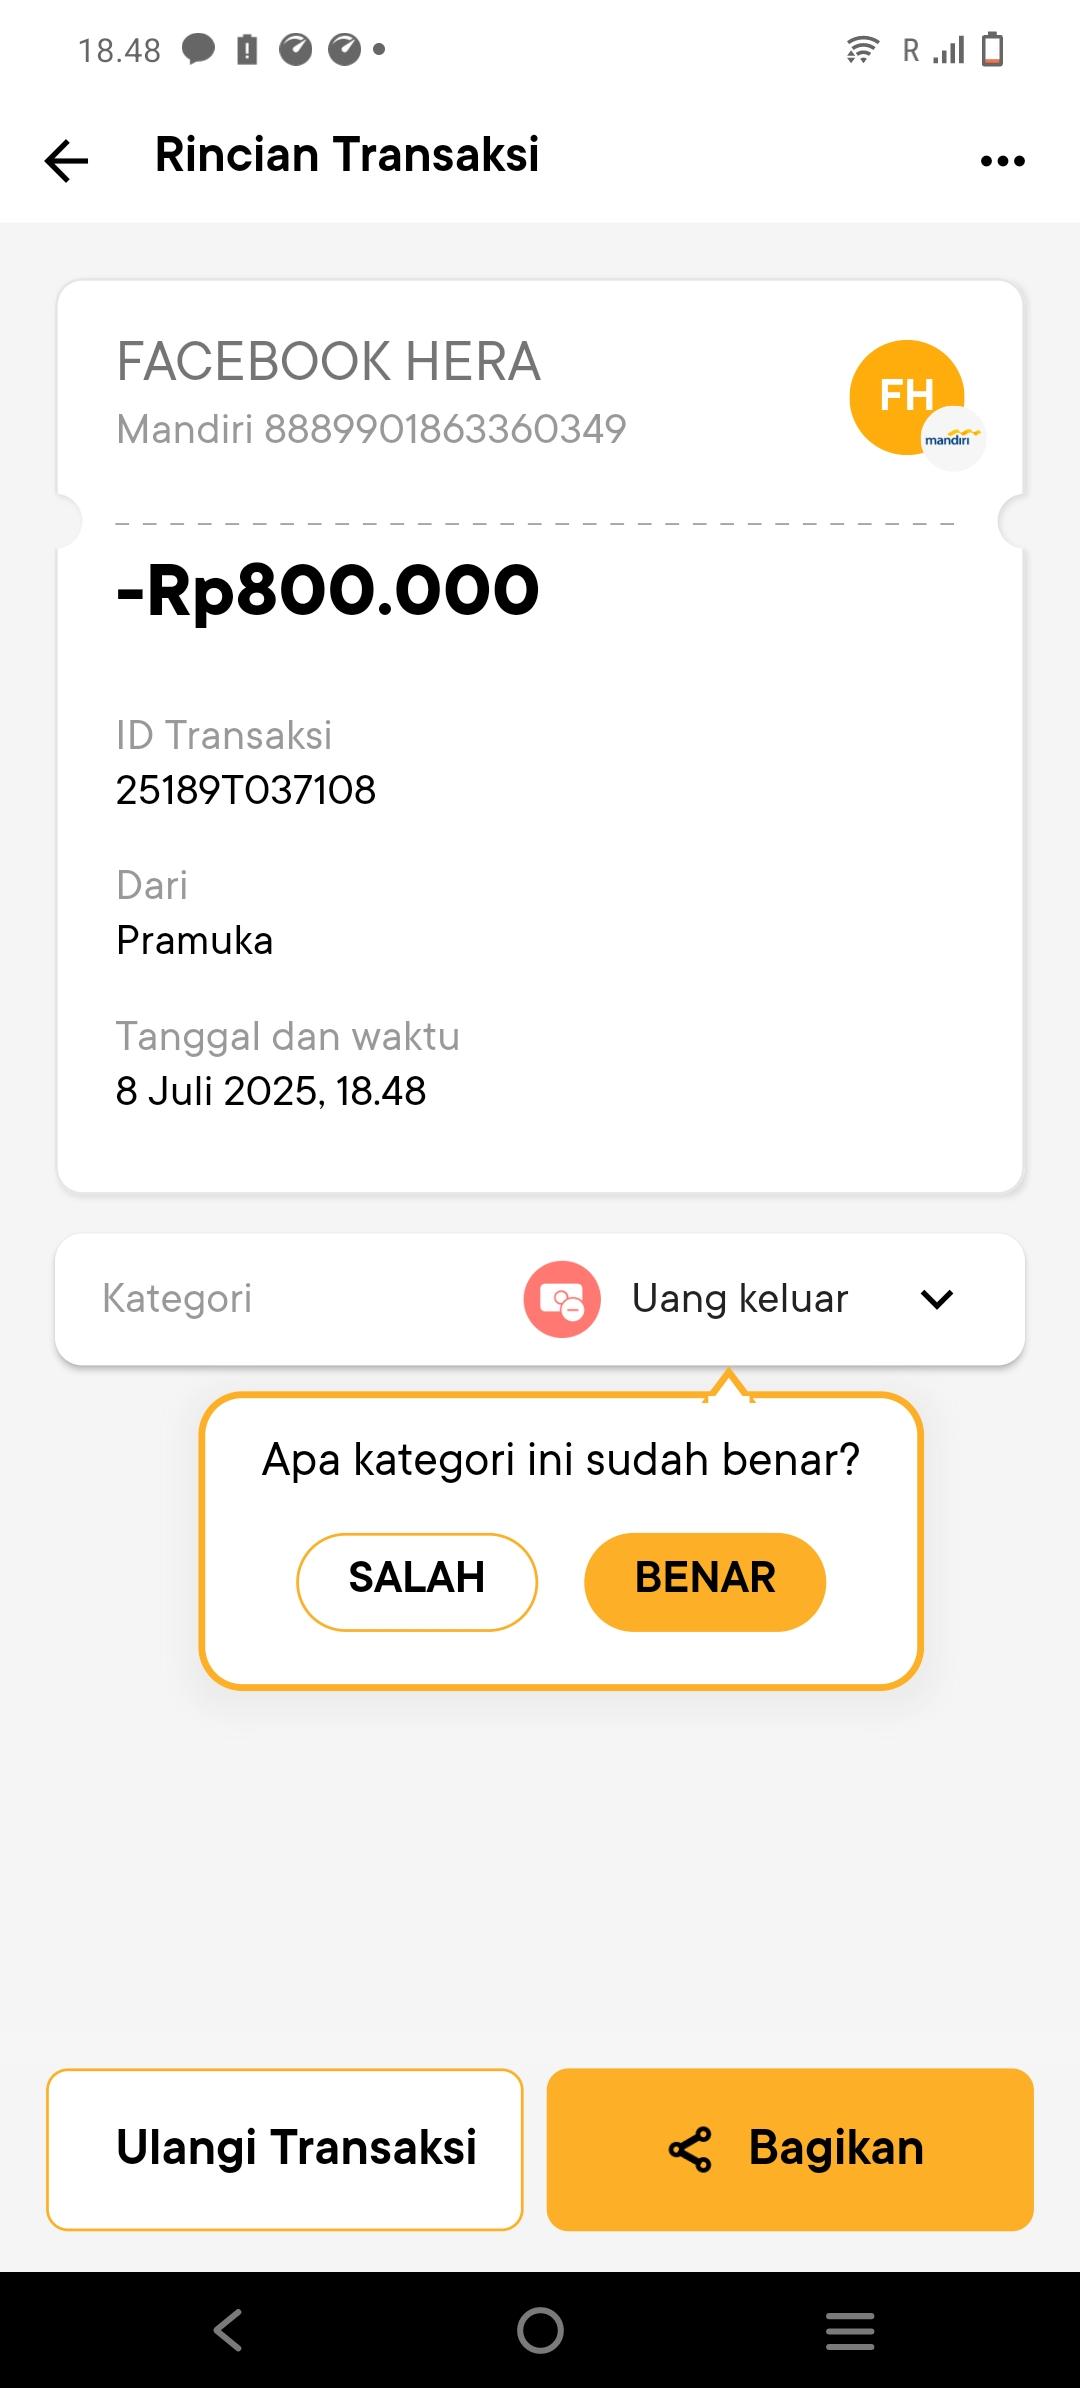Open the Uang keluar category selector

740,1299
